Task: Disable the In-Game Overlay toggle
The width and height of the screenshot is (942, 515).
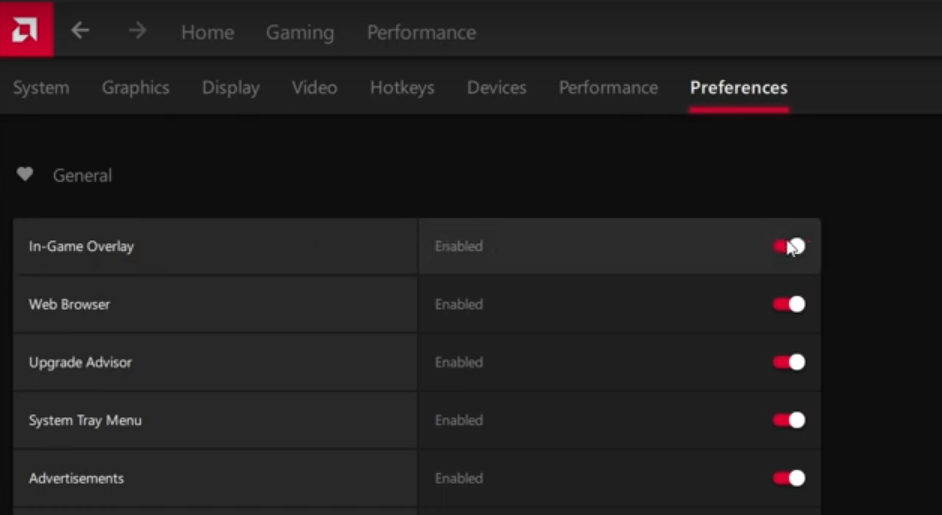Action: tap(789, 246)
